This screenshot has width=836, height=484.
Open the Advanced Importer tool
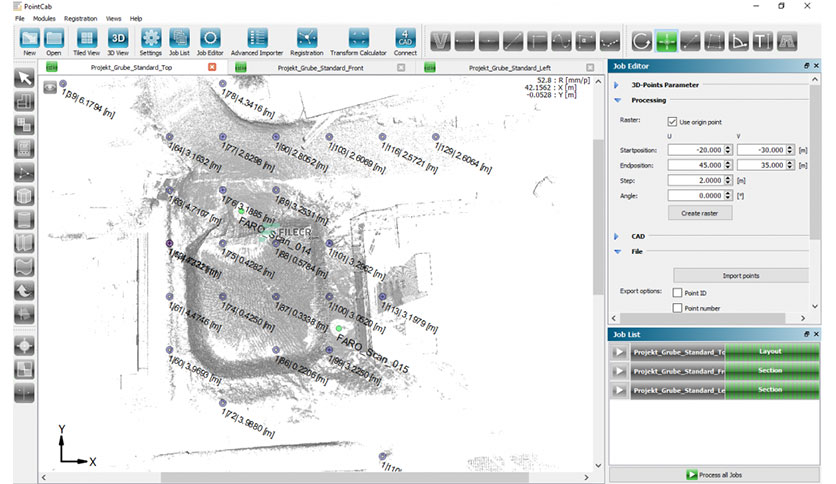pos(257,42)
